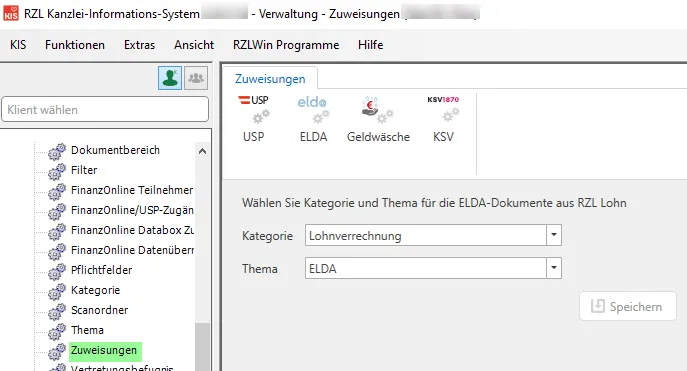Click the Klient wählen search field
The width and height of the screenshot is (687, 371).
coord(105,109)
